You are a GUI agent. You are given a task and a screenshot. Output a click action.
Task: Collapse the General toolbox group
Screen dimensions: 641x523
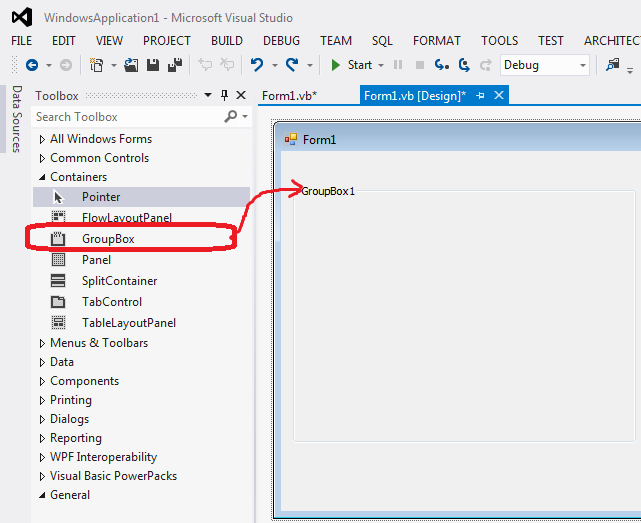point(42,495)
